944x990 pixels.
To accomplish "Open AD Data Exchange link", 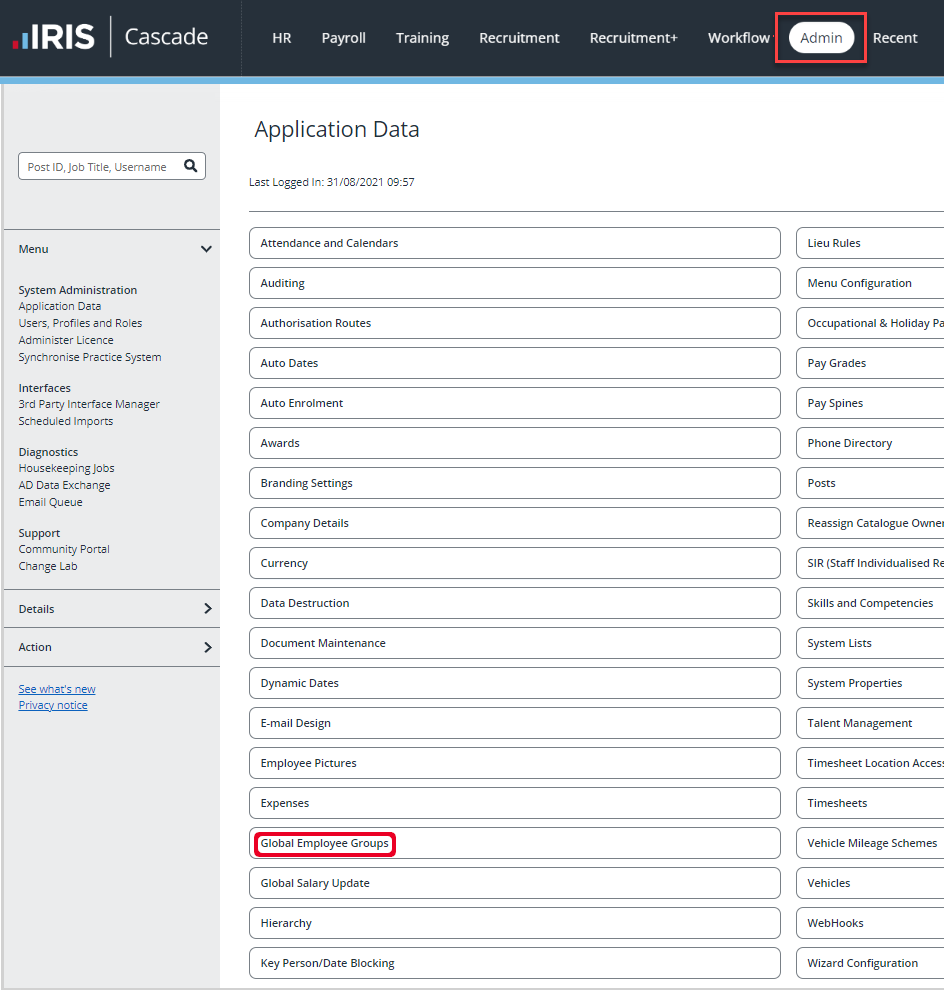I will tap(64, 486).
